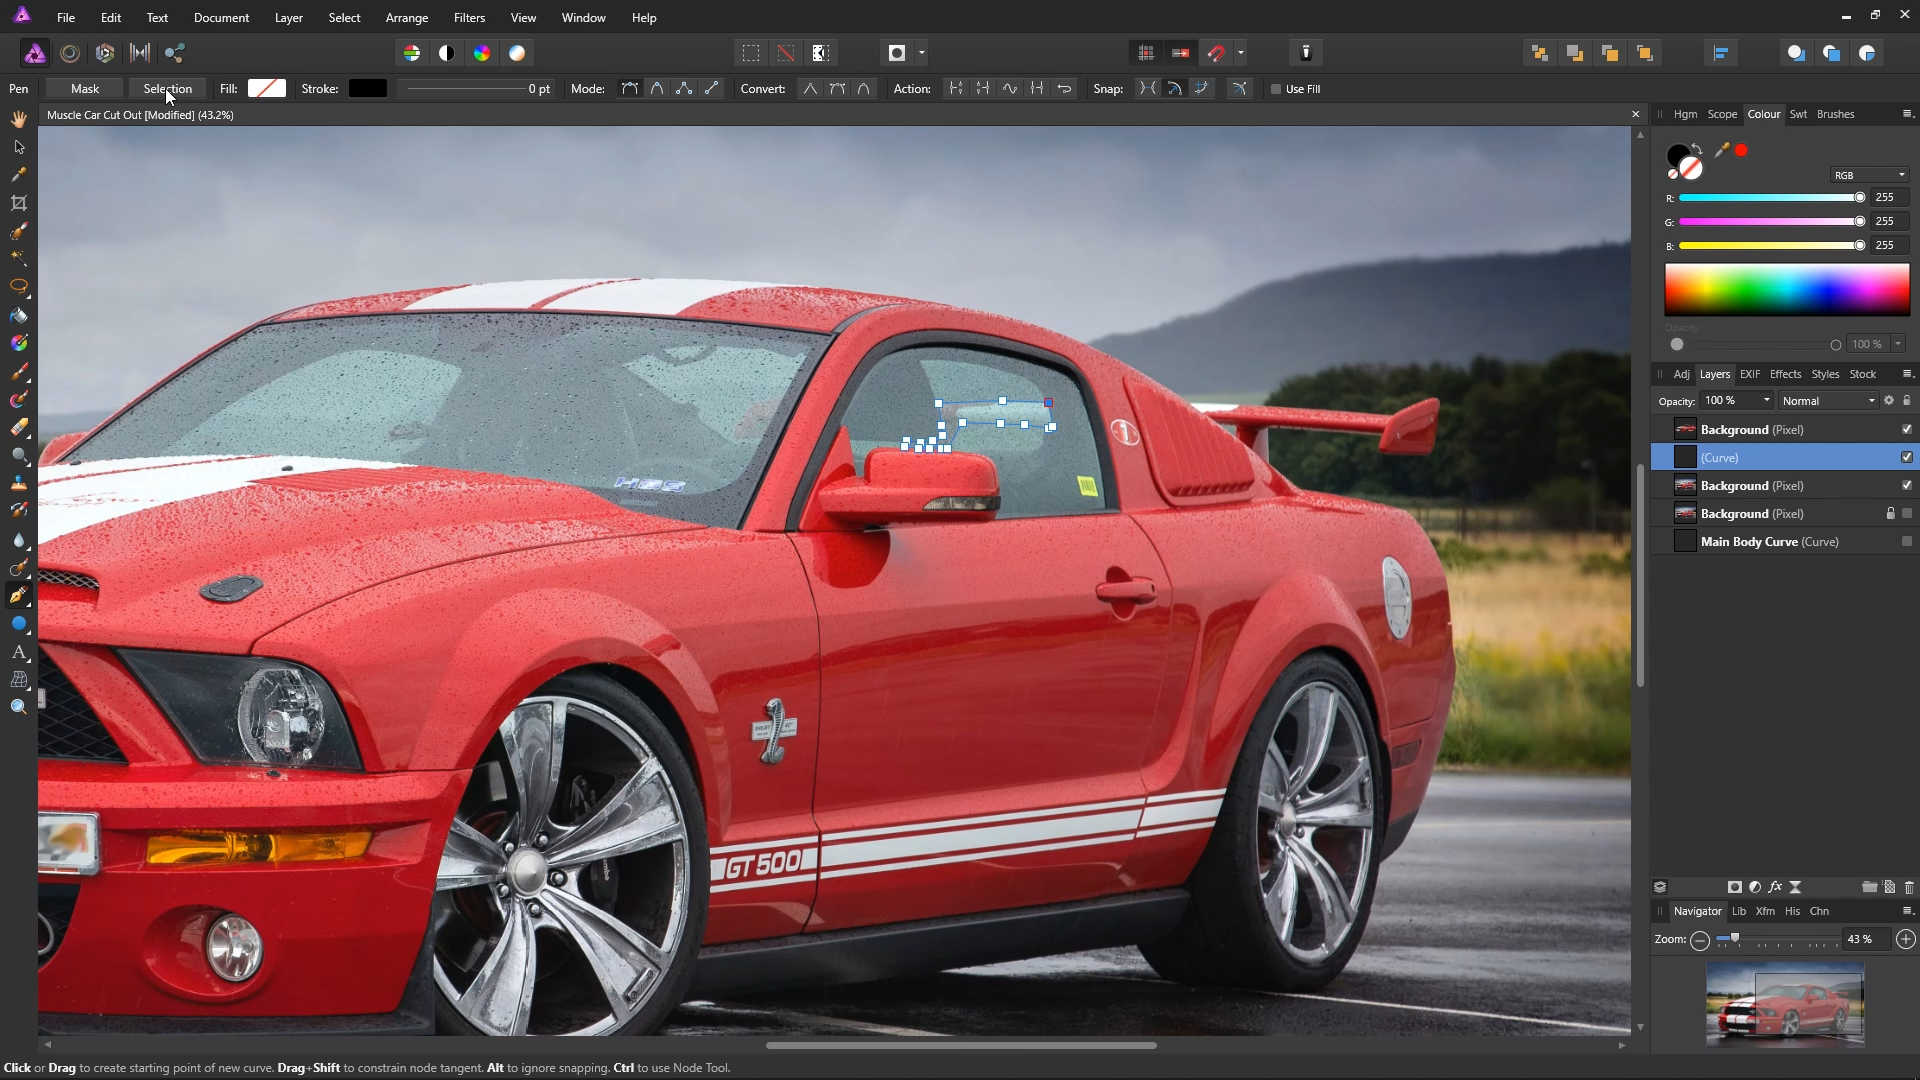Viewport: 1920px width, 1080px height.
Task: Show the Main Body Curve layer
Action: click(1906, 541)
